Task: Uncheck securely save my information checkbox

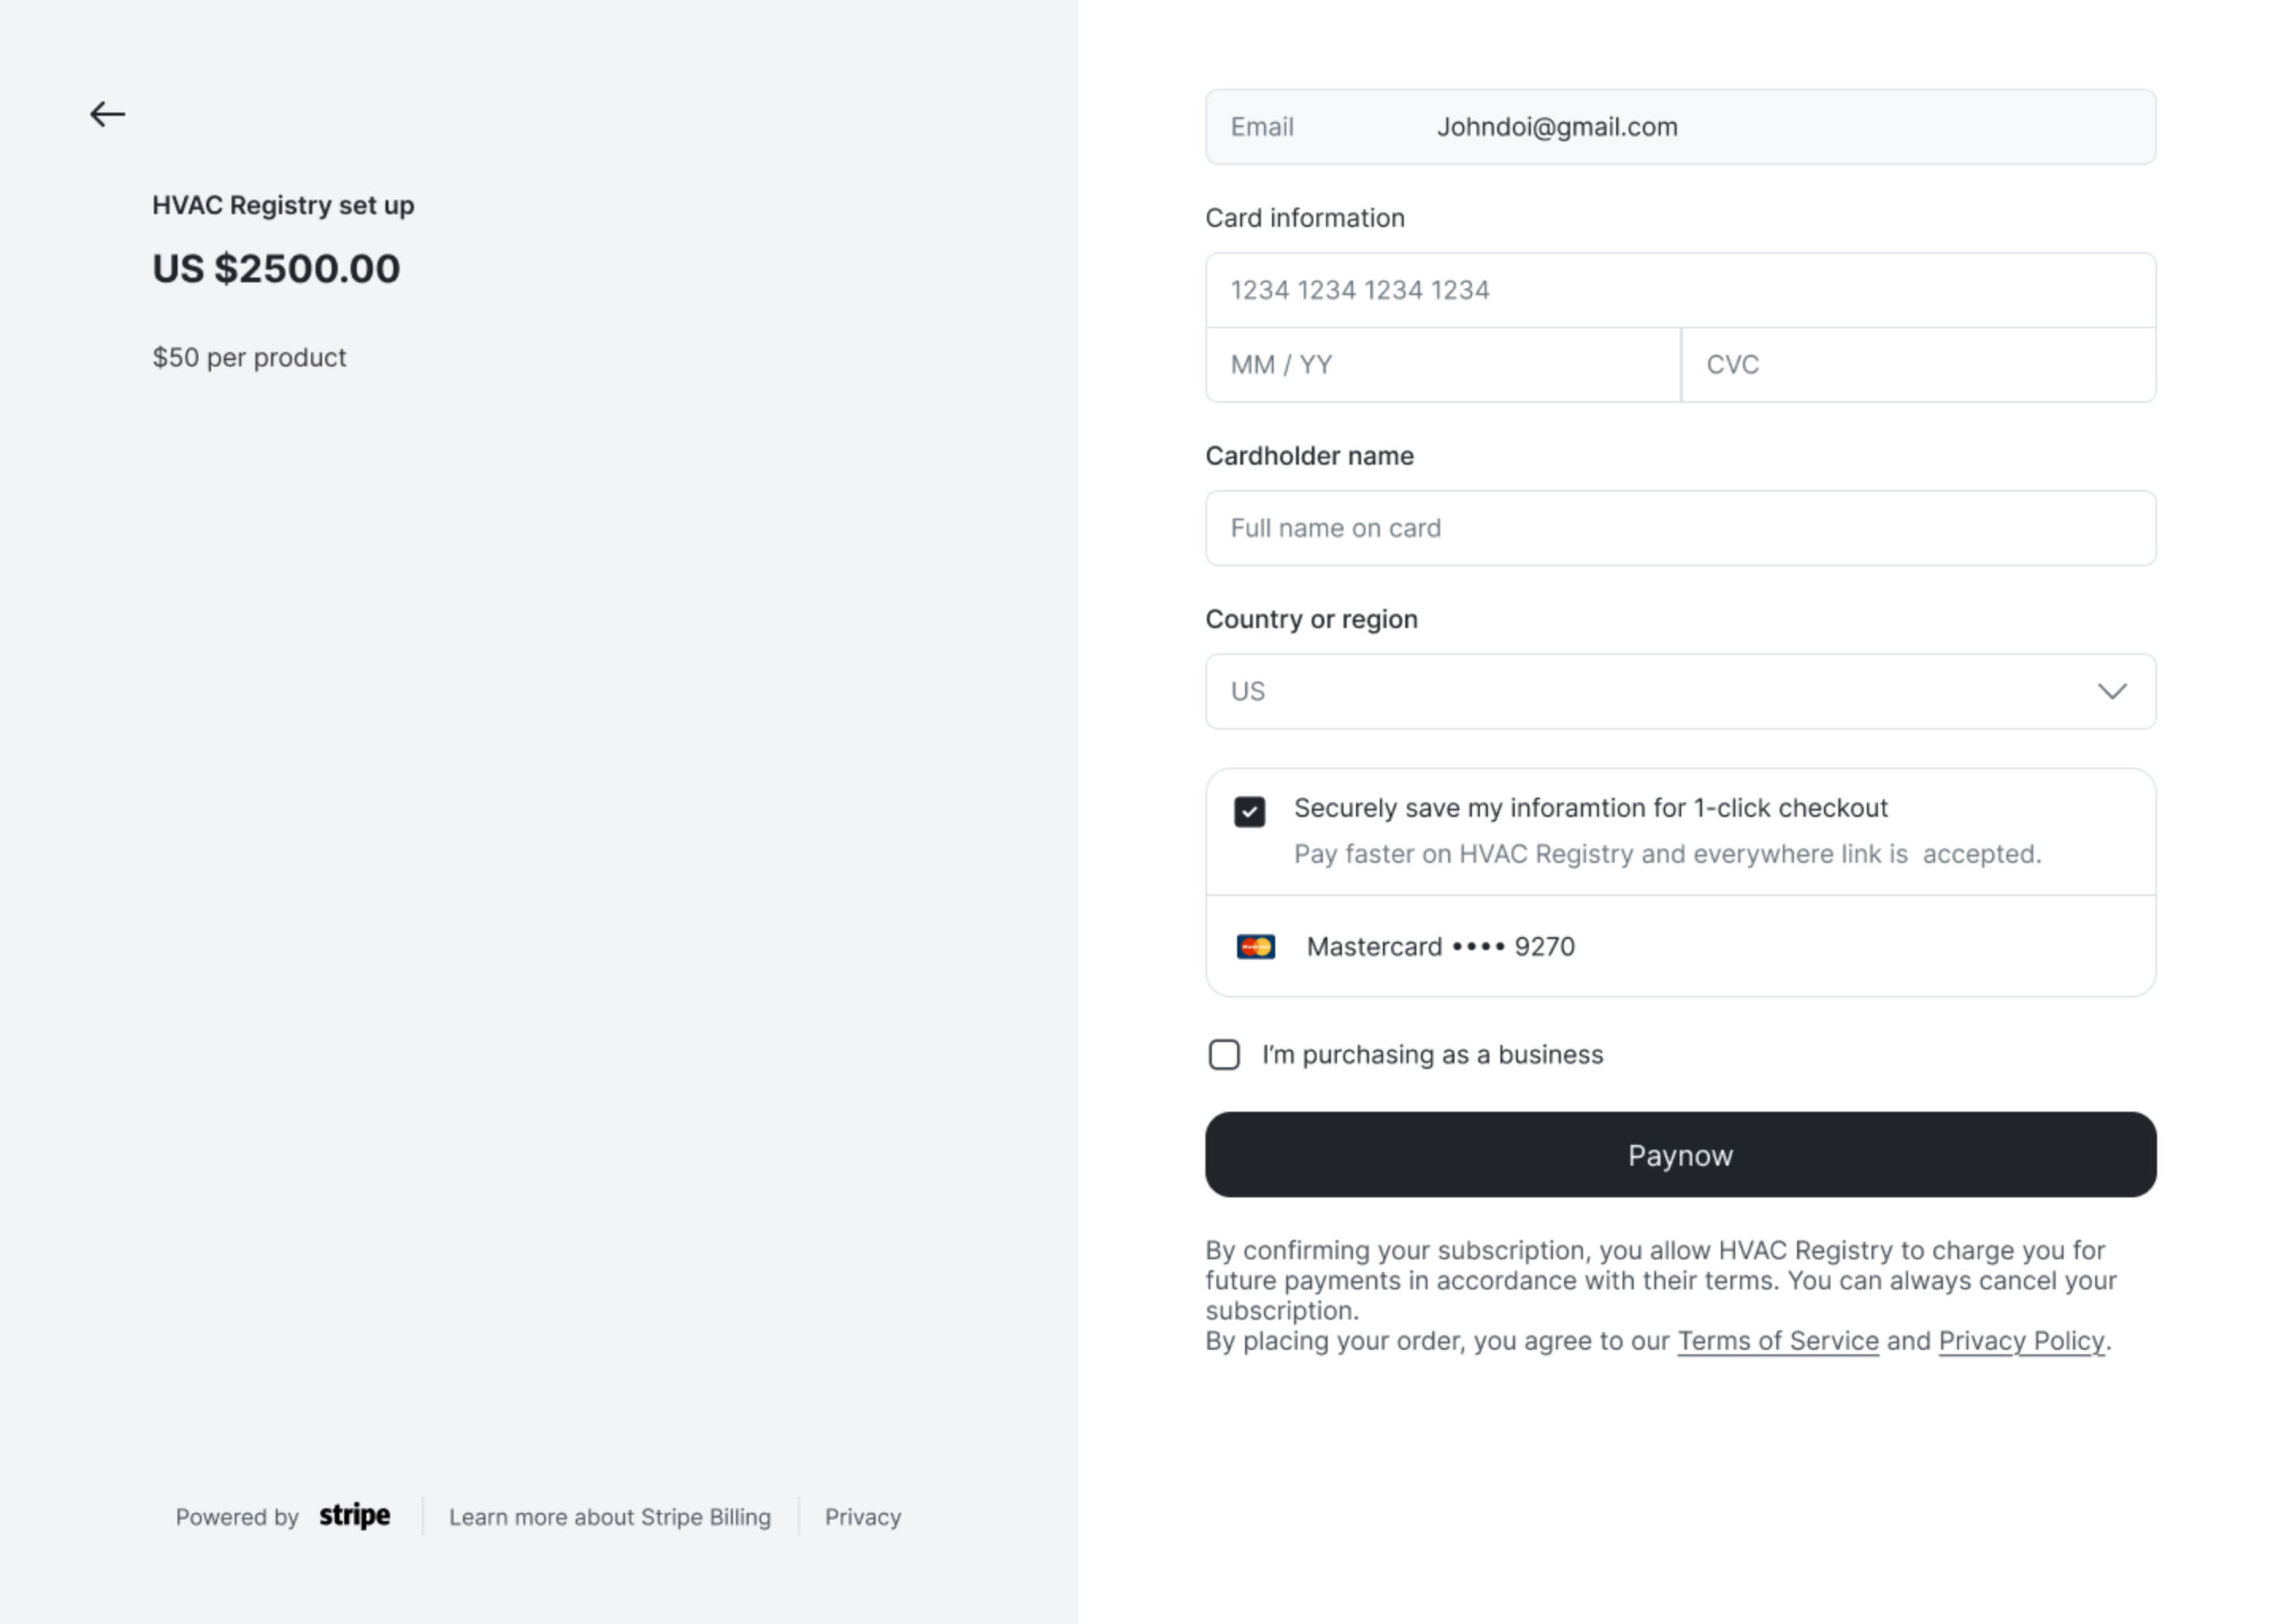Action: click(1249, 811)
